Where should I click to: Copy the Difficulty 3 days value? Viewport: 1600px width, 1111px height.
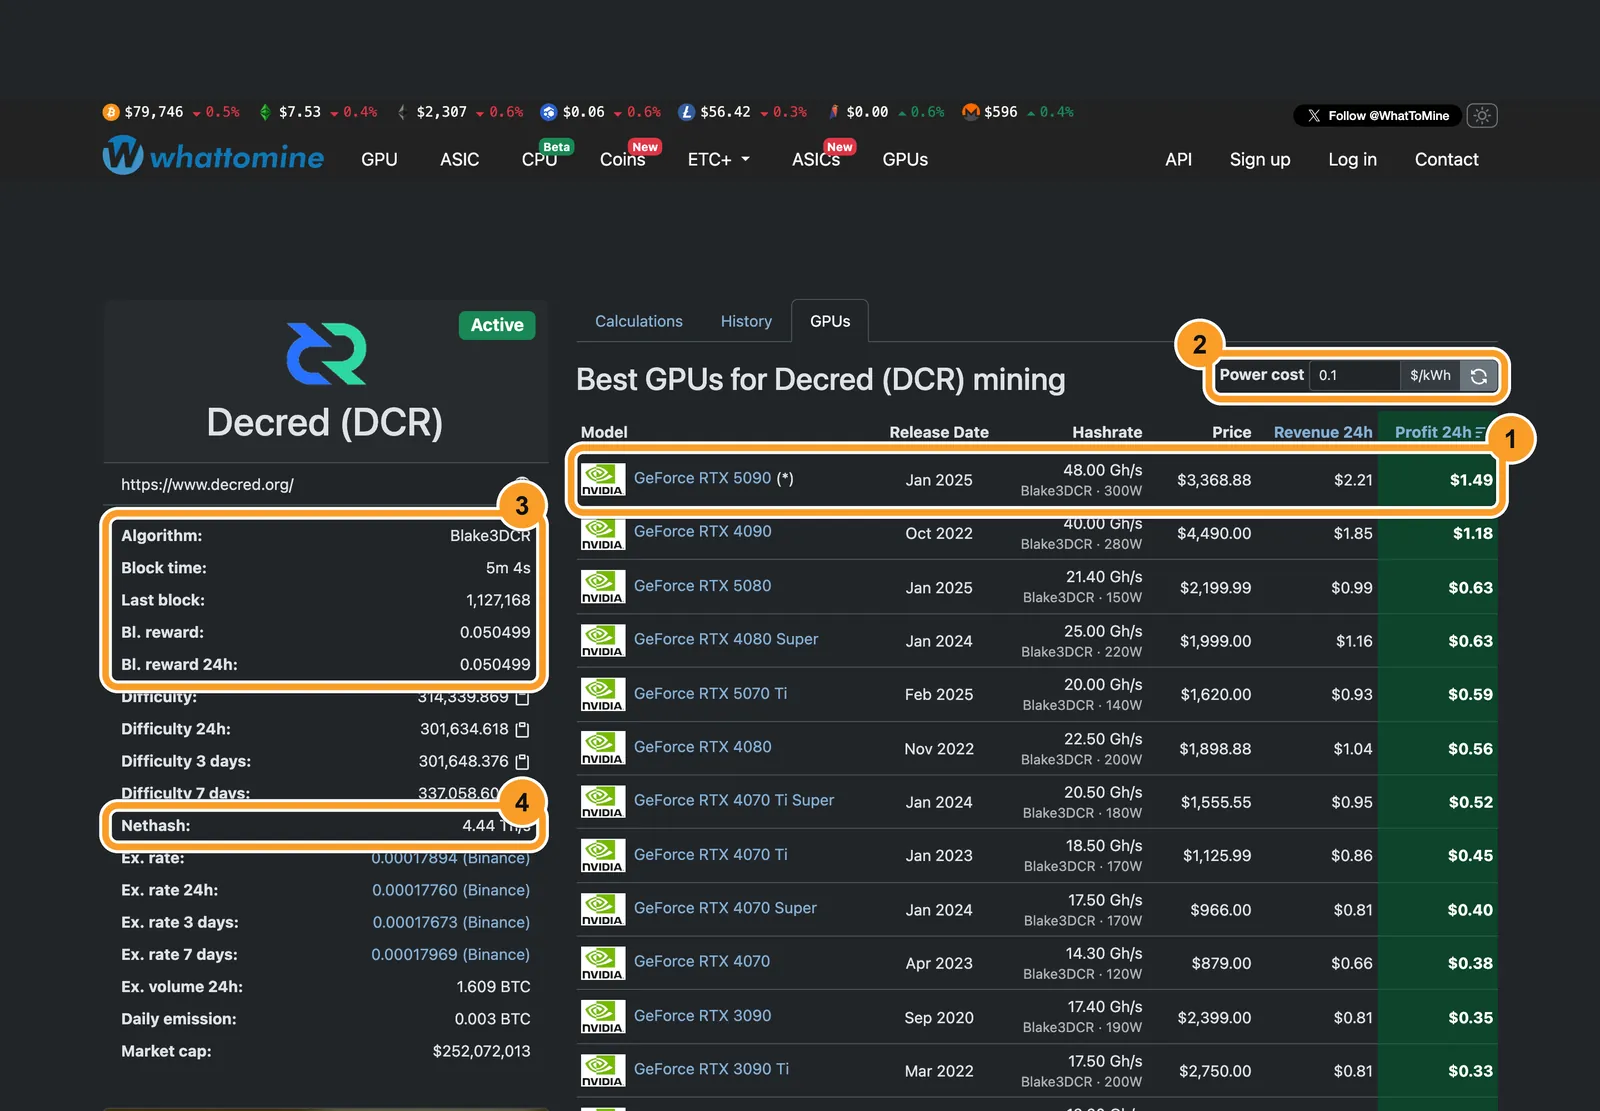[x=522, y=762]
